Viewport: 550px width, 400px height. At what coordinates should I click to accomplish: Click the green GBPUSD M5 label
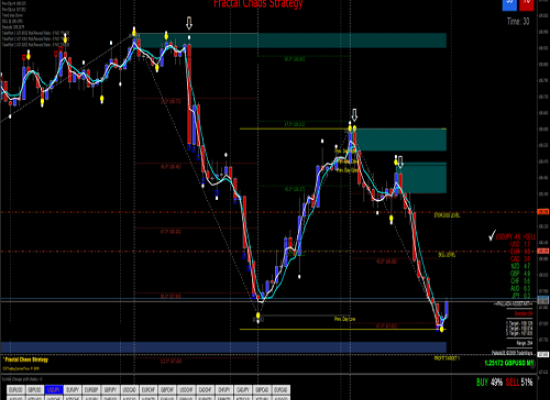coord(509,363)
